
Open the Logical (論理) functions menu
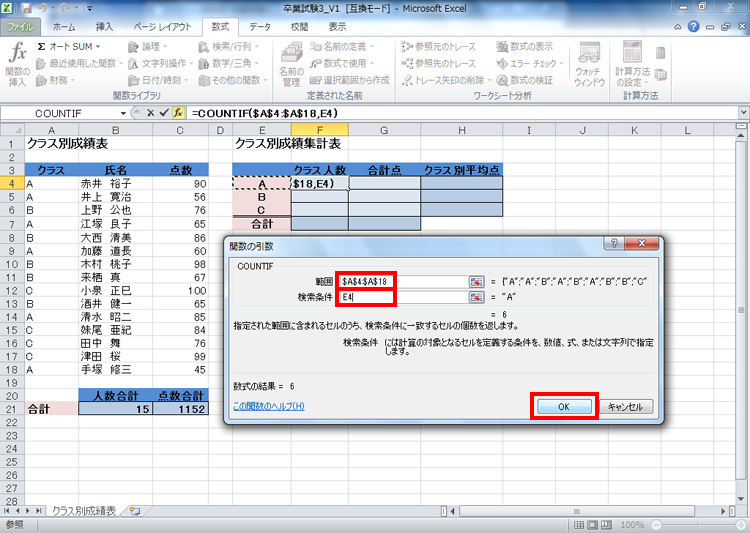click(147, 47)
